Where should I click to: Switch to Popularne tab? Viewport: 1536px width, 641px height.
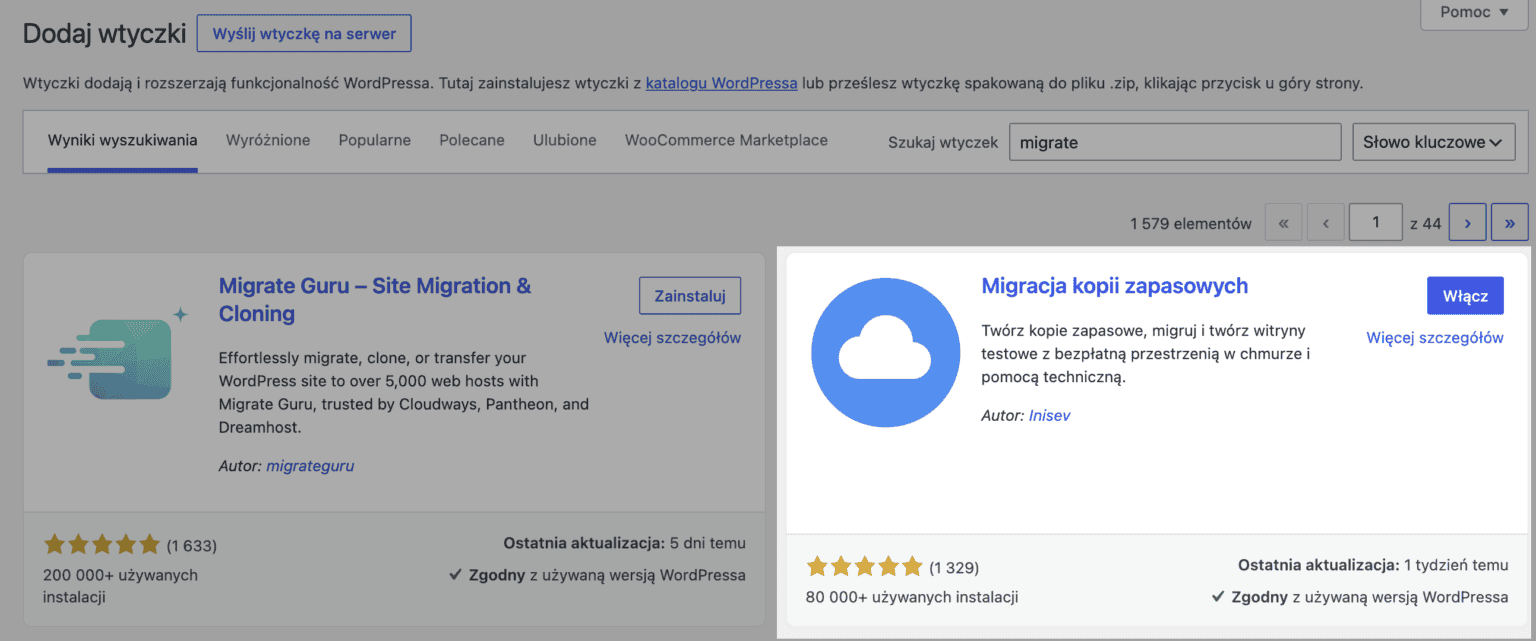pyautogui.click(x=374, y=140)
